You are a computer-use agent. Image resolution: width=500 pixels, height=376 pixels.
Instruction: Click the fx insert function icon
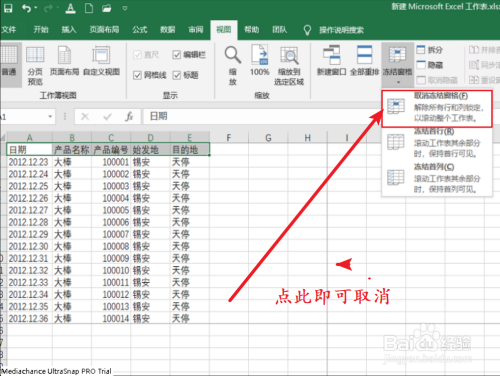(129, 117)
